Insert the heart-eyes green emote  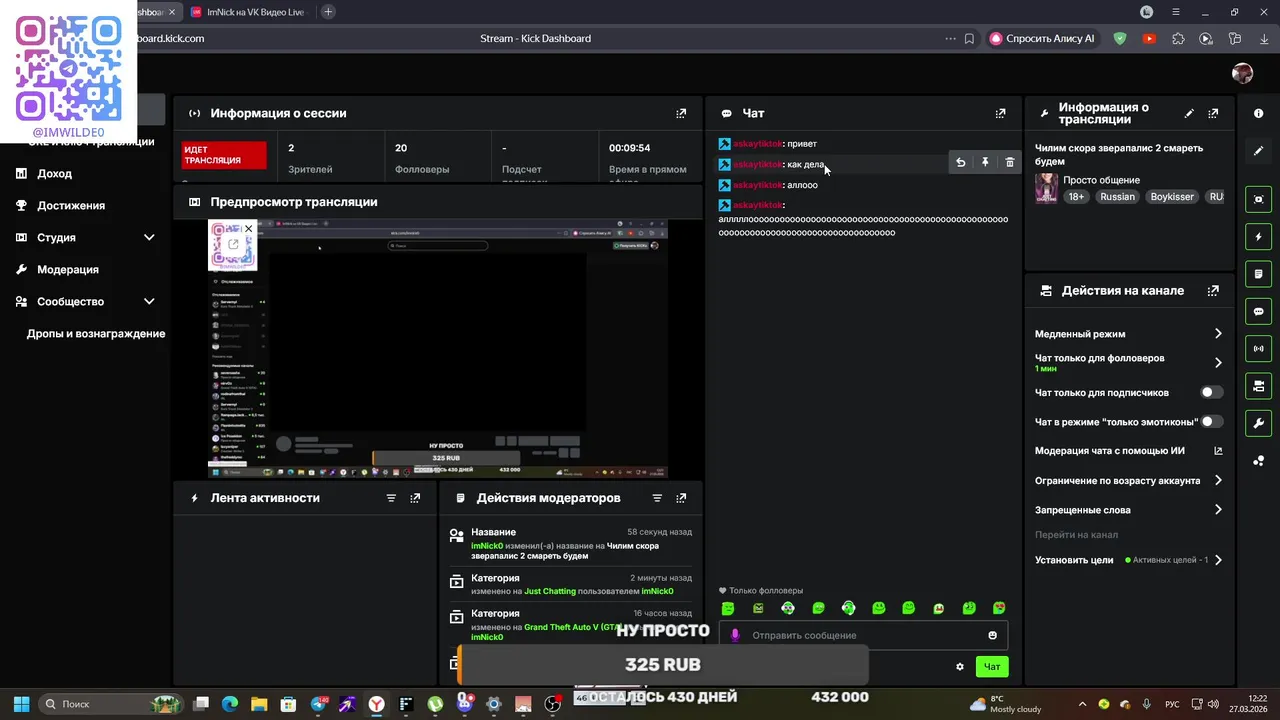click(999, 608)
